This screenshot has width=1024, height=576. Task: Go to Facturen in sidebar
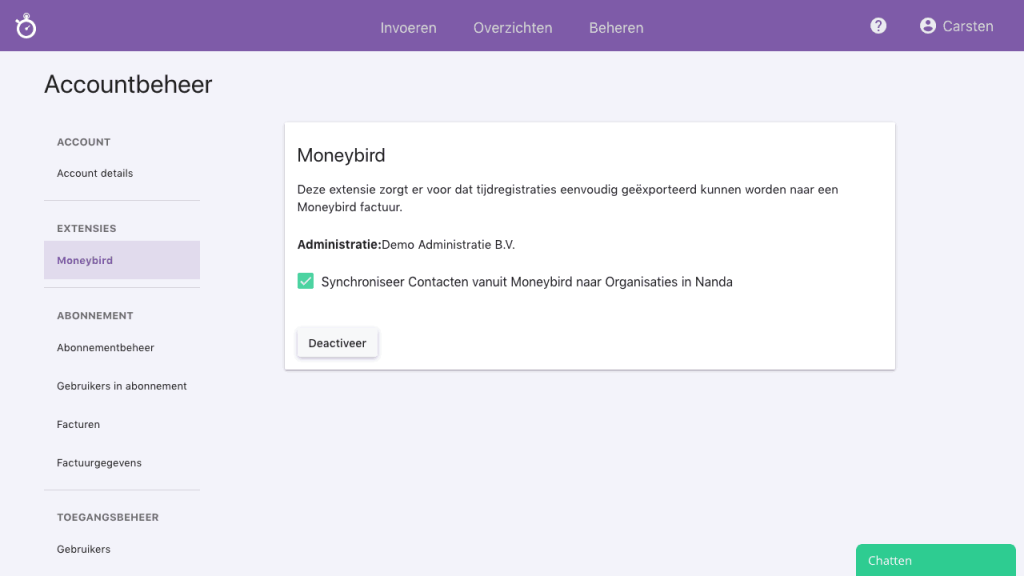78,424
